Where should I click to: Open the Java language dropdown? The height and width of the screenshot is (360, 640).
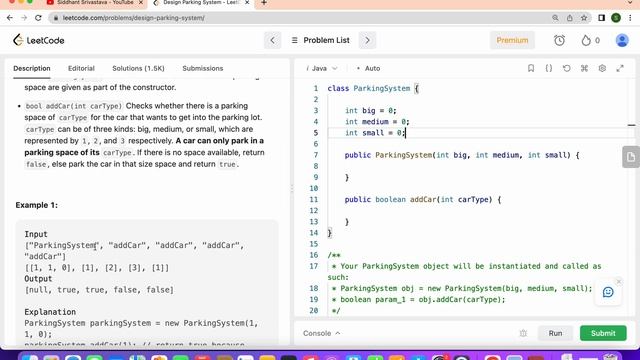(x=322, y=68)
